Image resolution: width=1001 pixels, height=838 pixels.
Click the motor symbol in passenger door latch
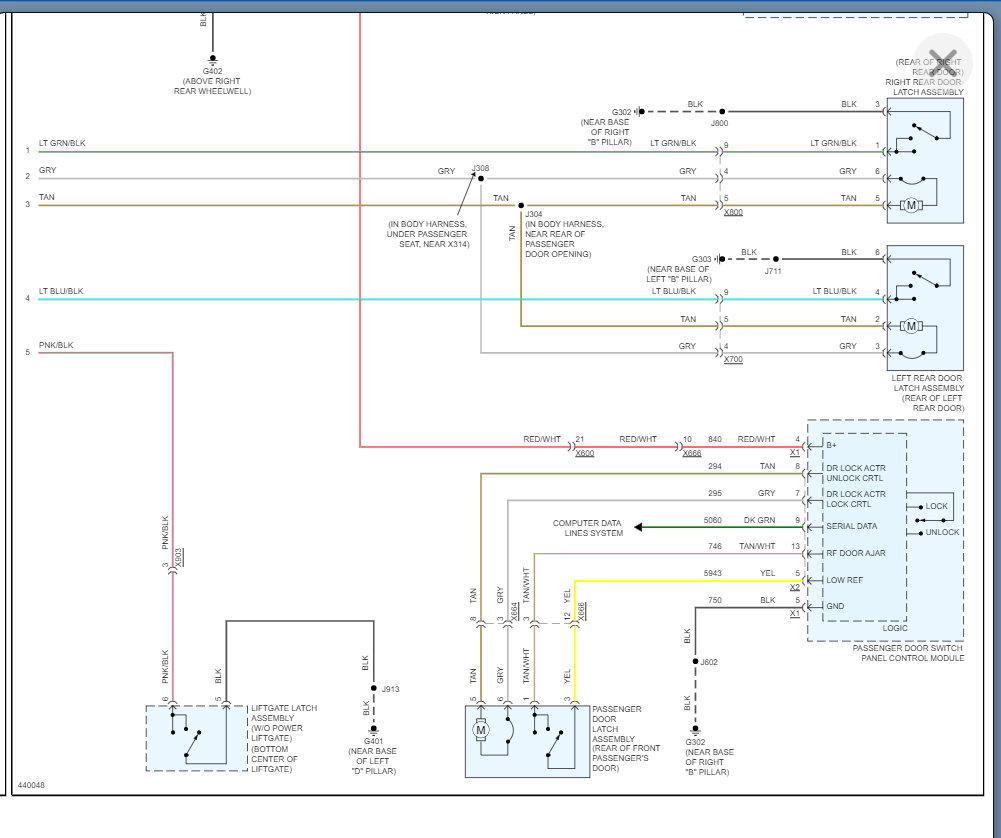coord(481,729)
